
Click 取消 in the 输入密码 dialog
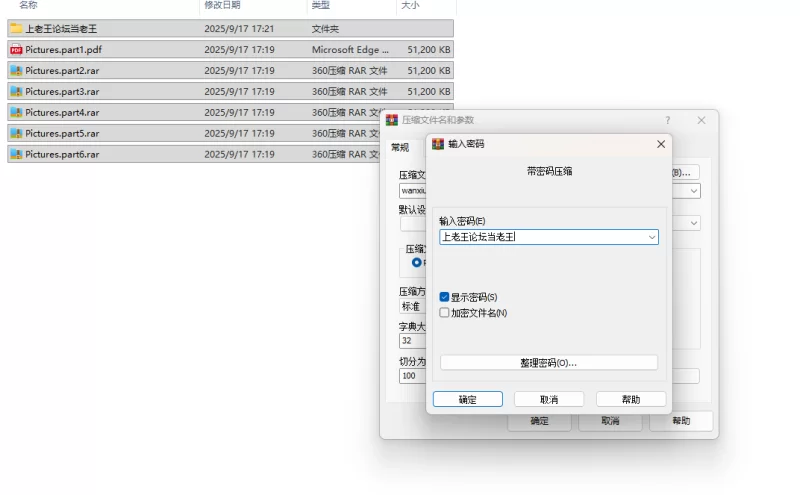(549, 400)
